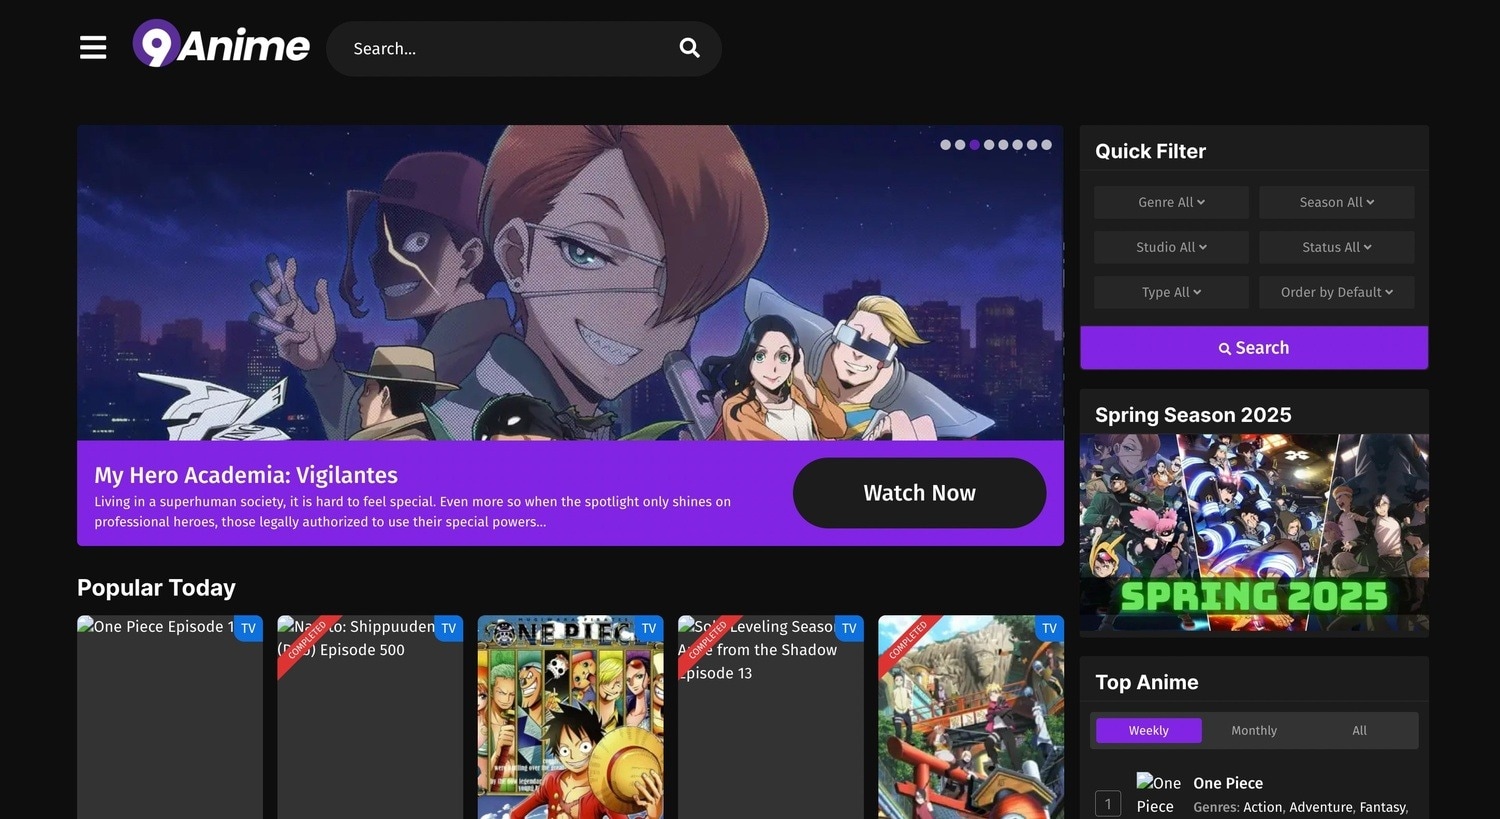Open the One Piece Episode 1 card

170,717
